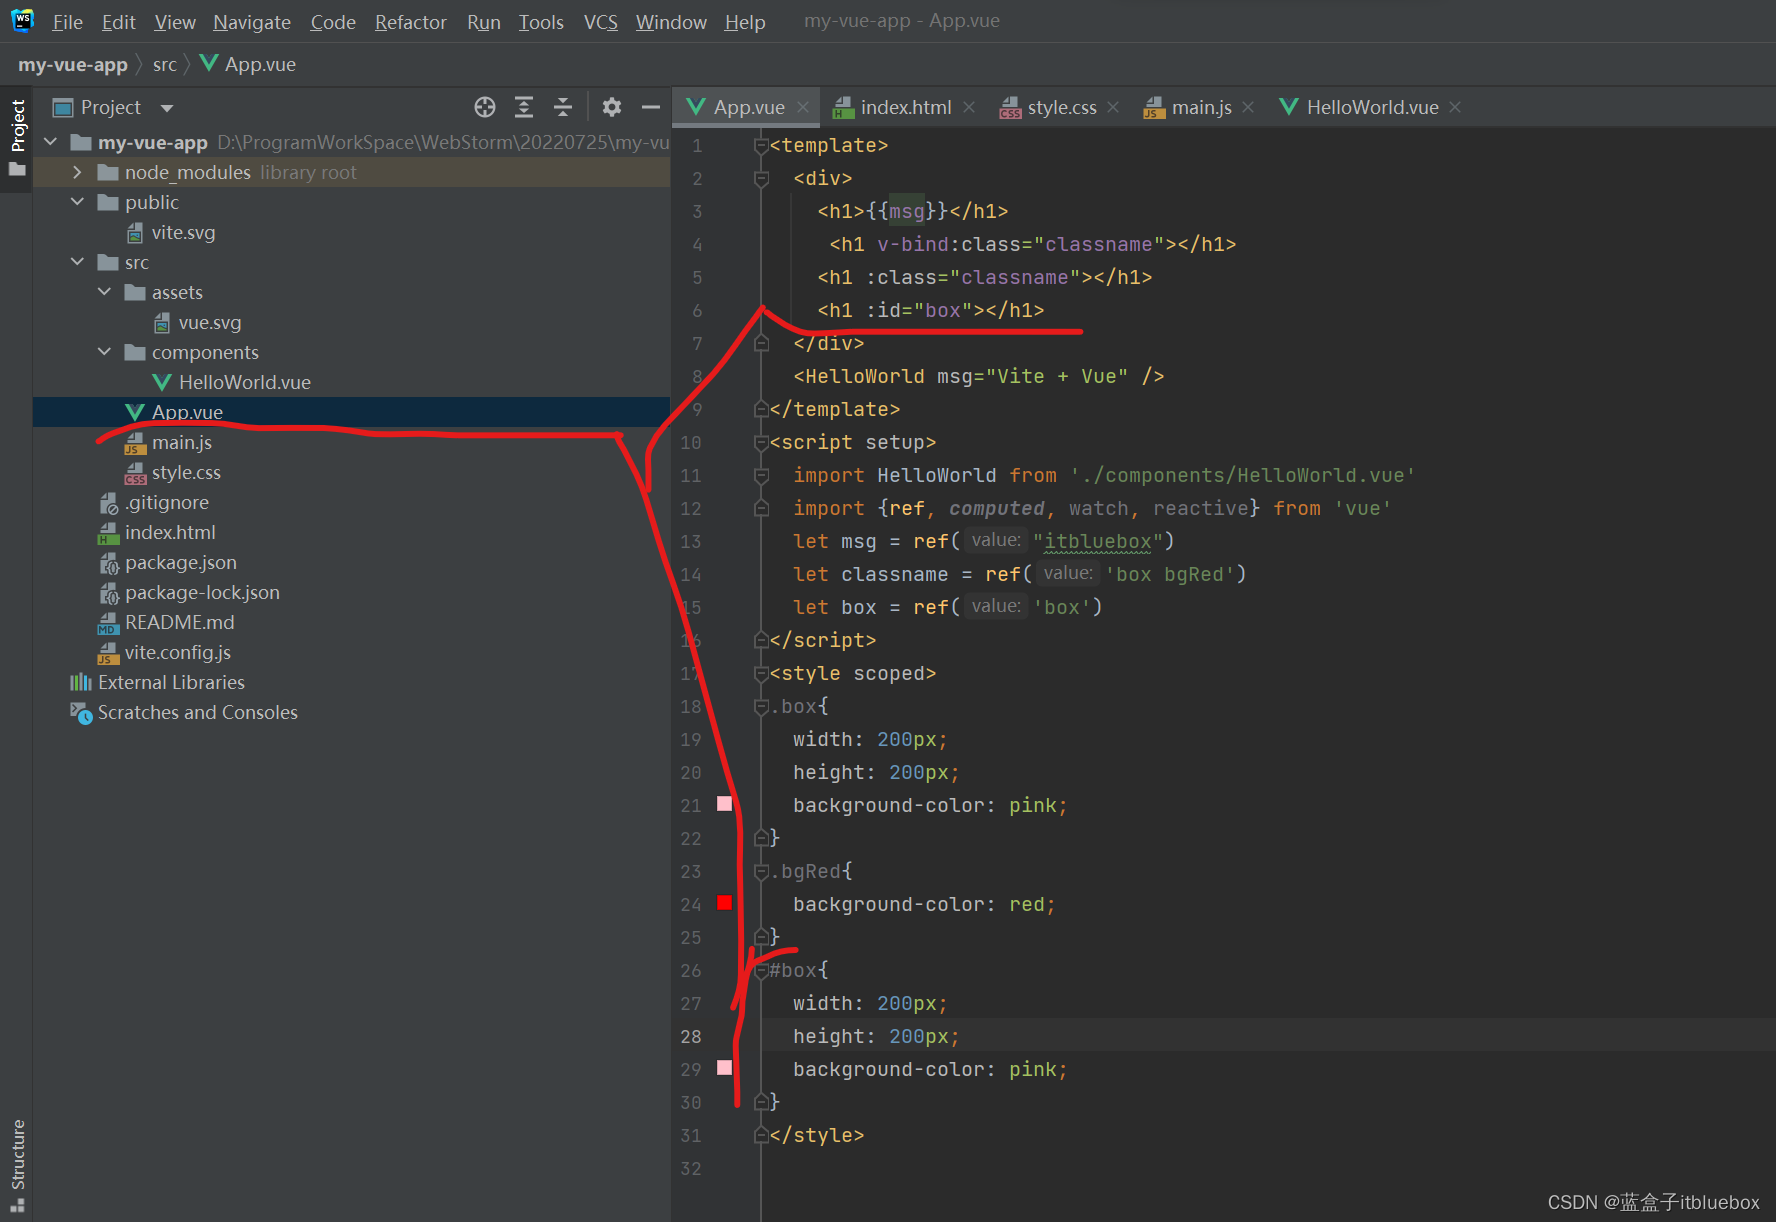
Task: Open the Run menu
Action: pyautogui.click(x=484, y=22)
